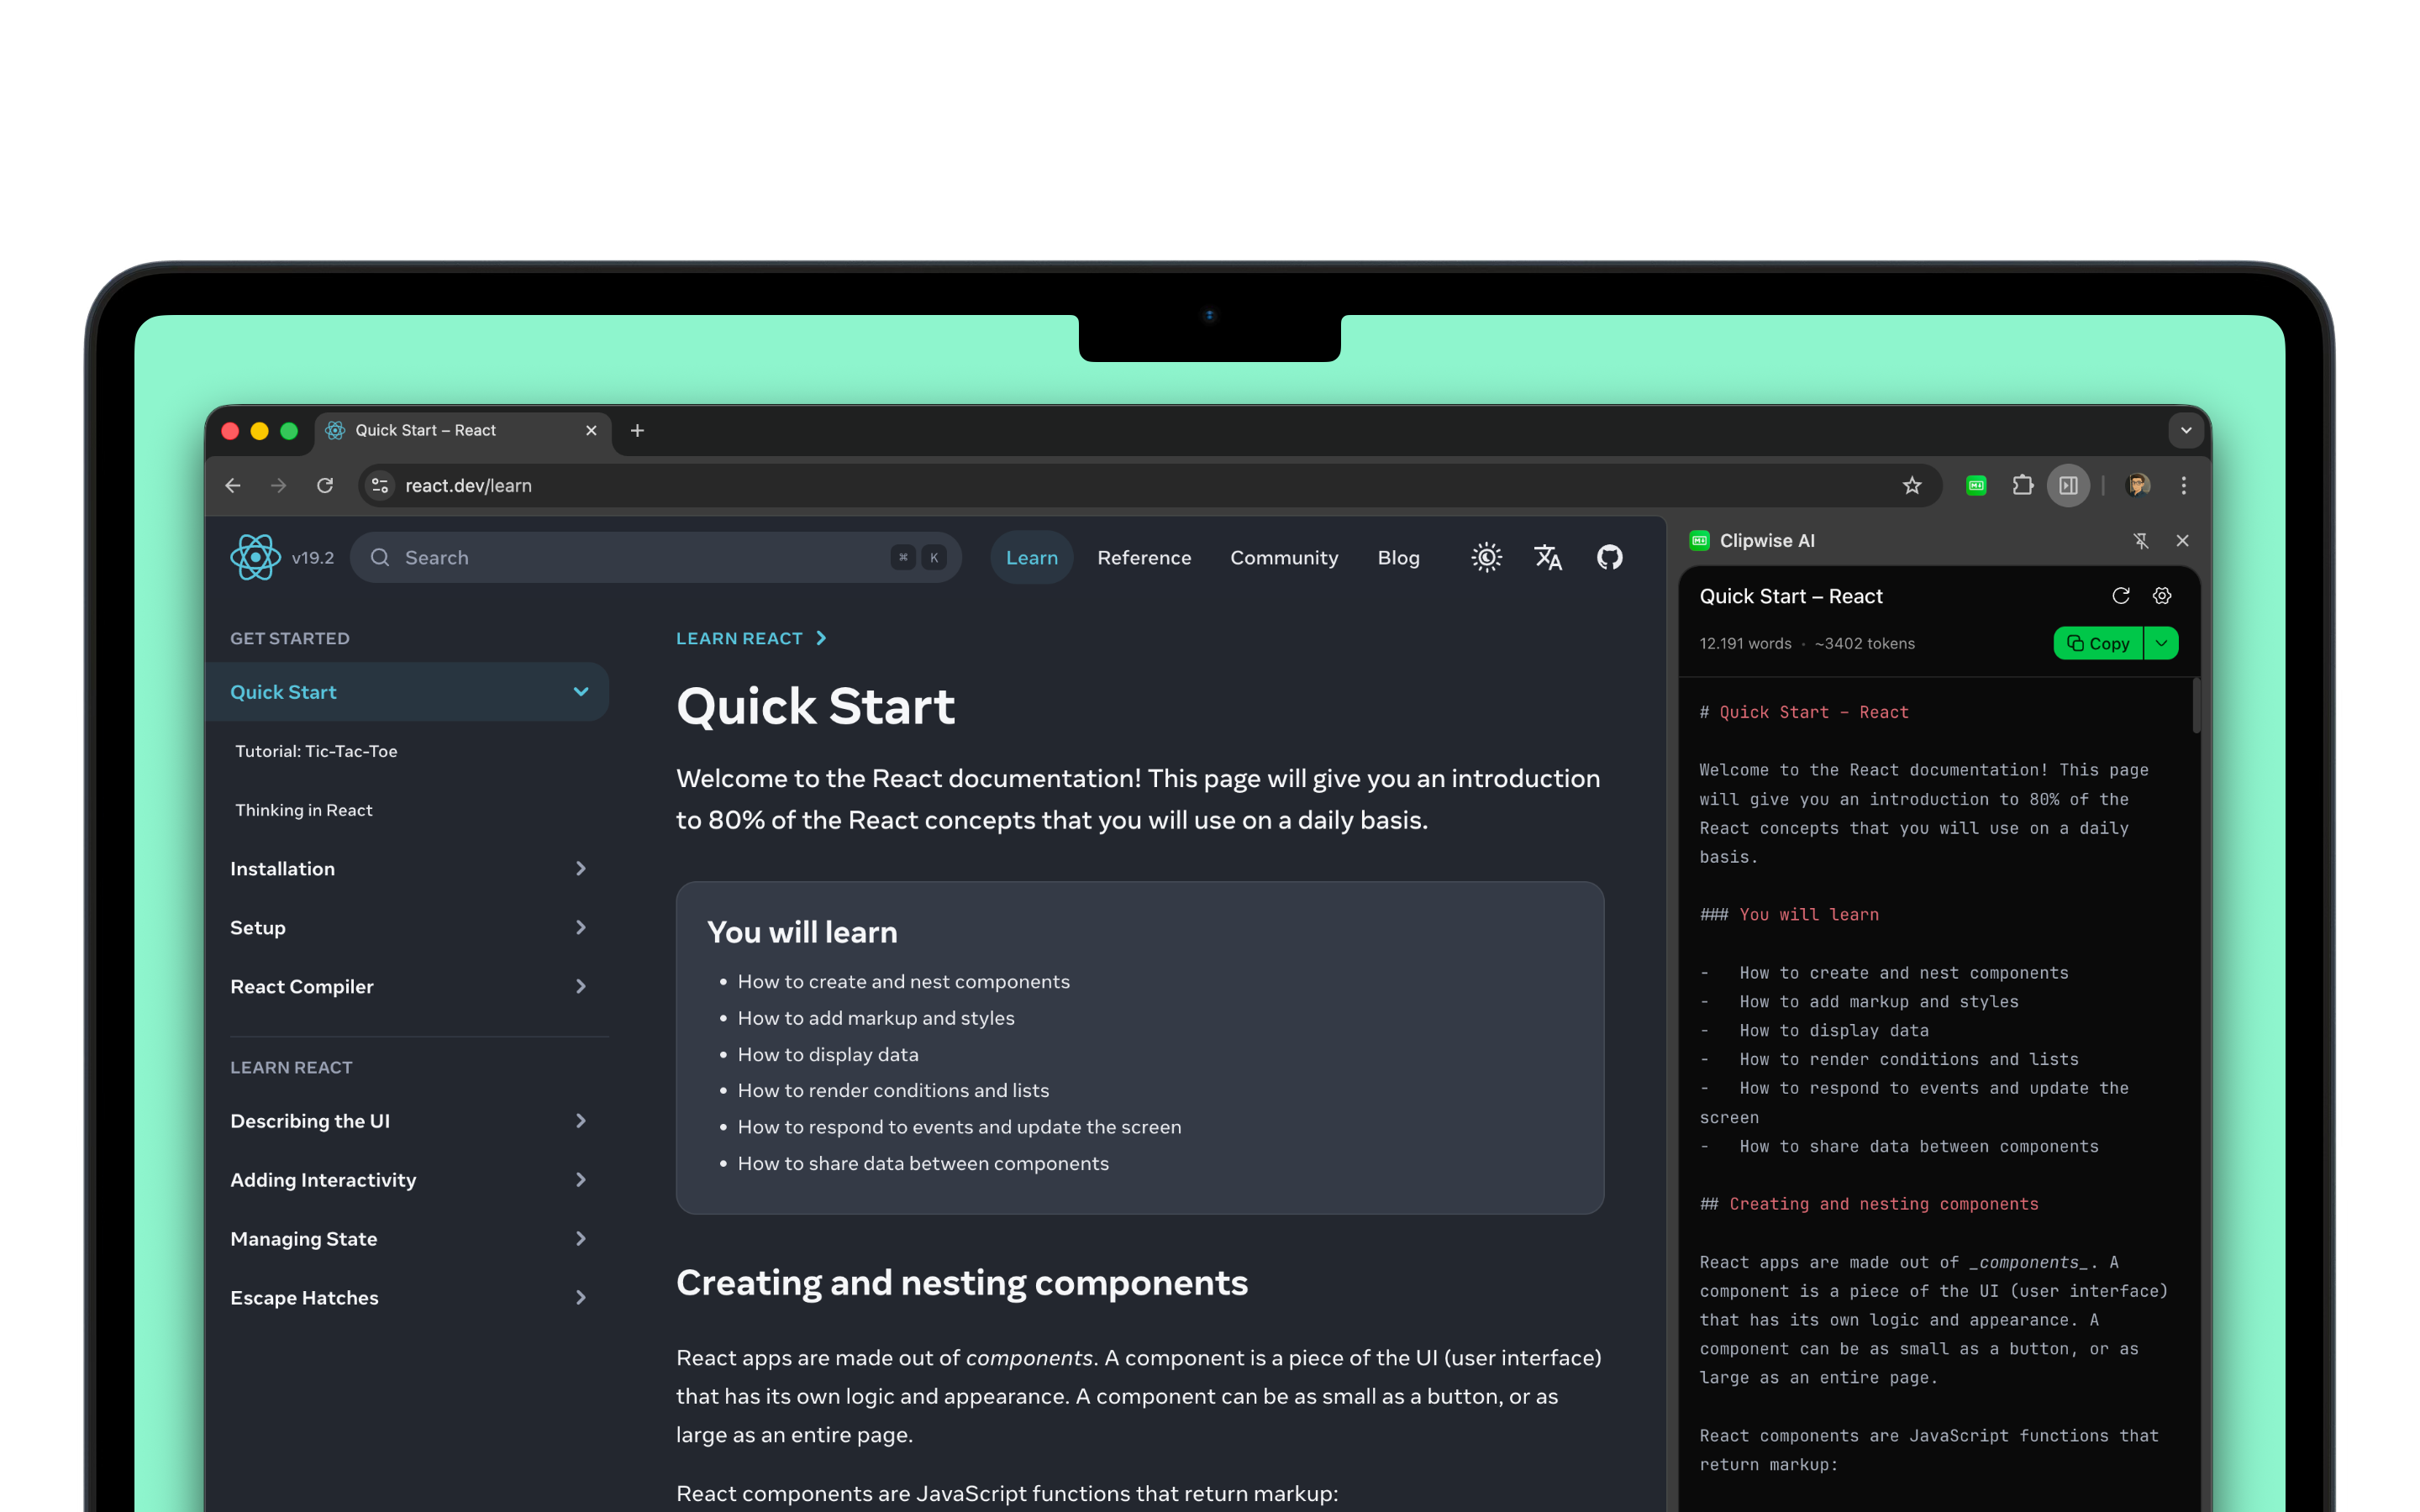Viewport: 2420px width, 1512px height.
Task: Select the theme toggle sun icon
Action: [x=1486, y=557]
